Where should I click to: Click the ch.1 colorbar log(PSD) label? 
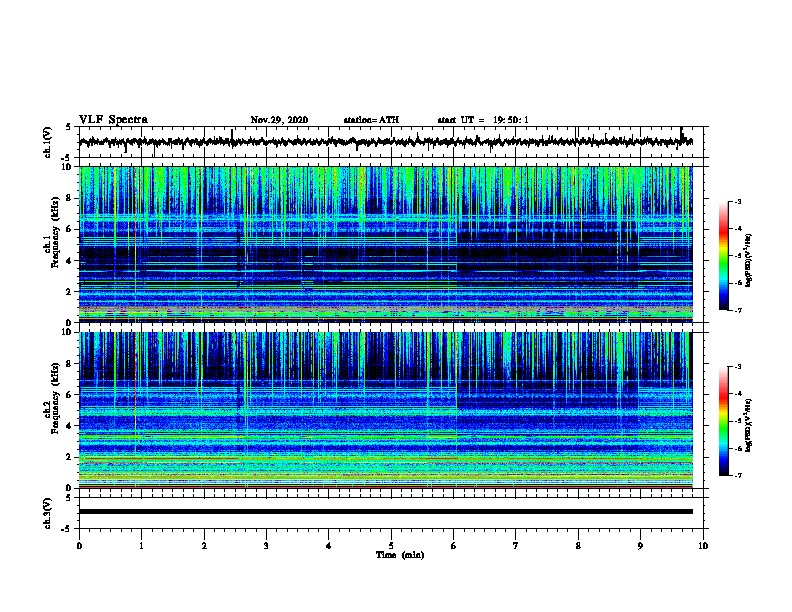click(x=749, y=260)
